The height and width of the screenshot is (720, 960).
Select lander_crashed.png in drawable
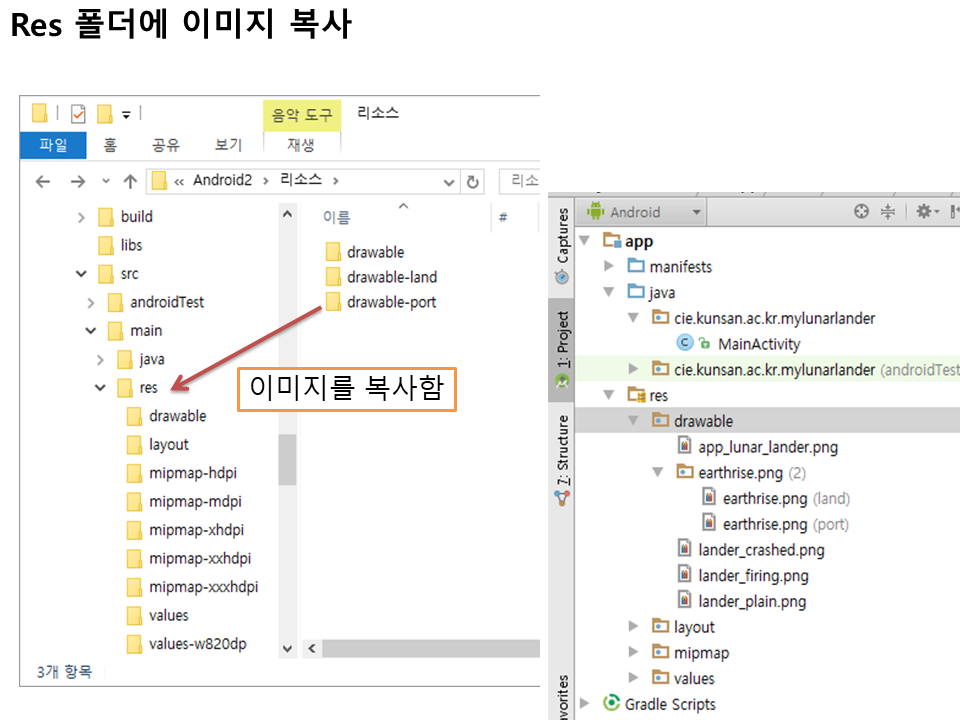761,550
